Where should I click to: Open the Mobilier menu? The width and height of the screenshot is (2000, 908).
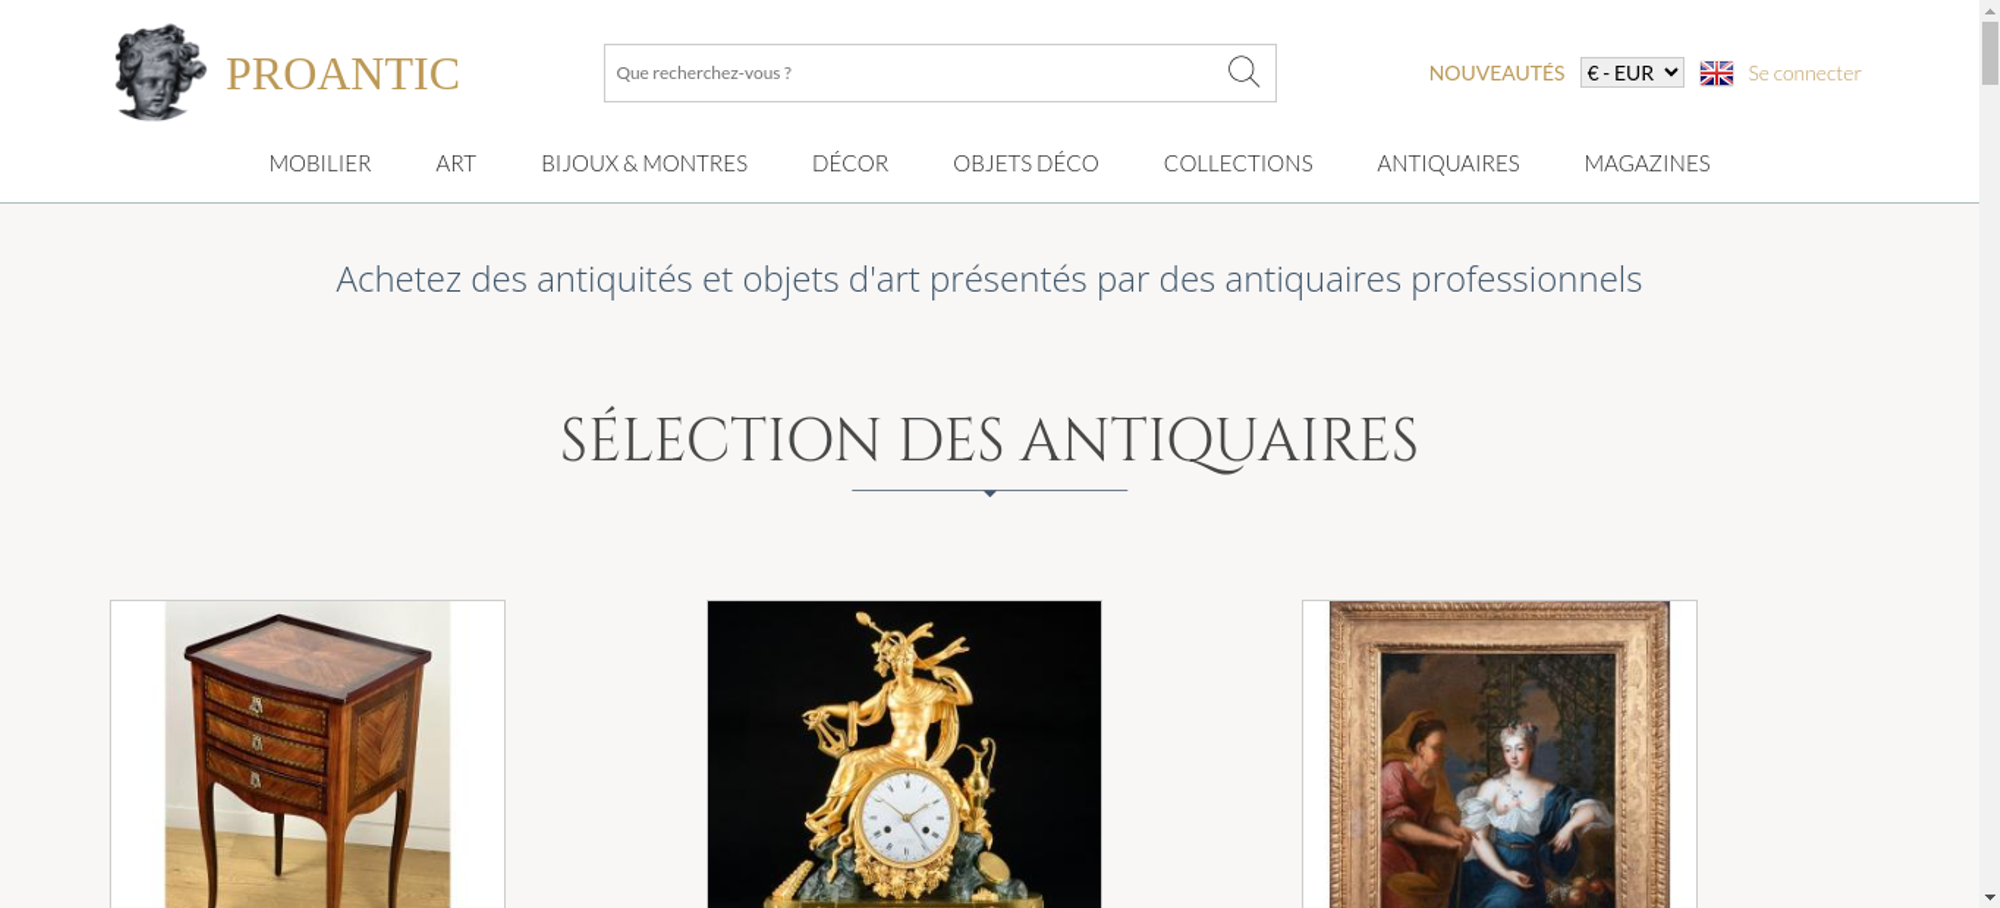(x=320, y=163)
